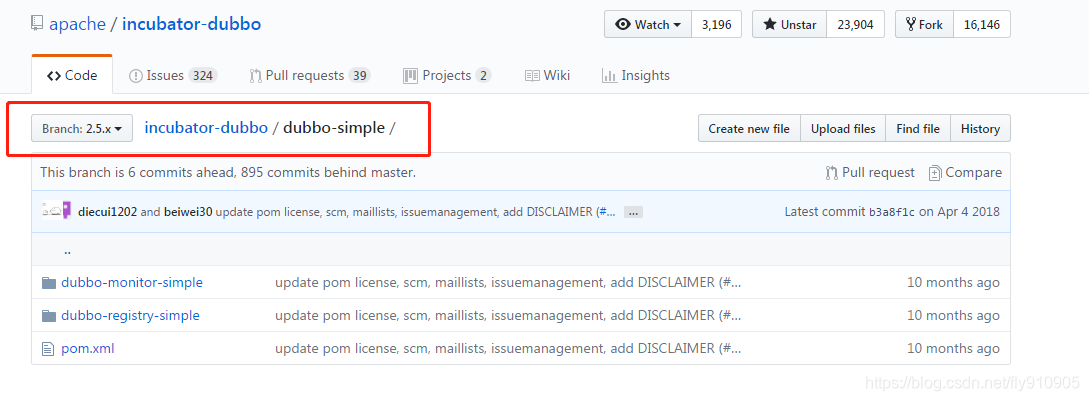This screenshot has height=401, width=1089.
Task: Click the Unstar button
Action: pyautogui.click(x=789, y=24)
